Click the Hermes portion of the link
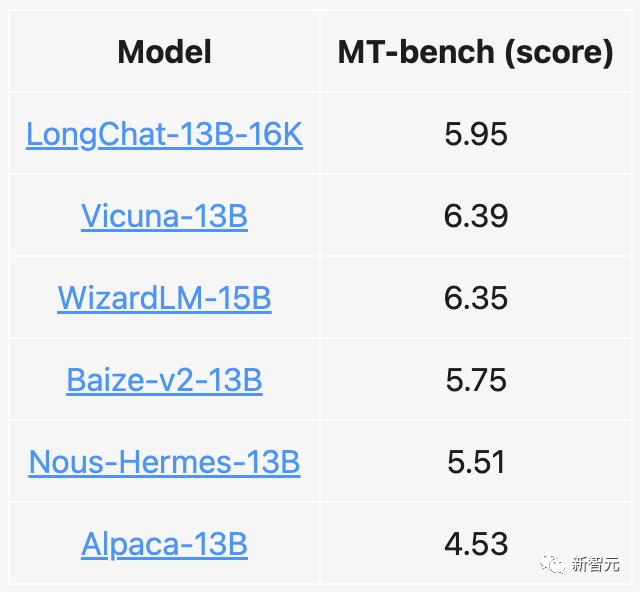Image resolution: width=640 pixels, height=592 pixels. [x=175, y=462]
